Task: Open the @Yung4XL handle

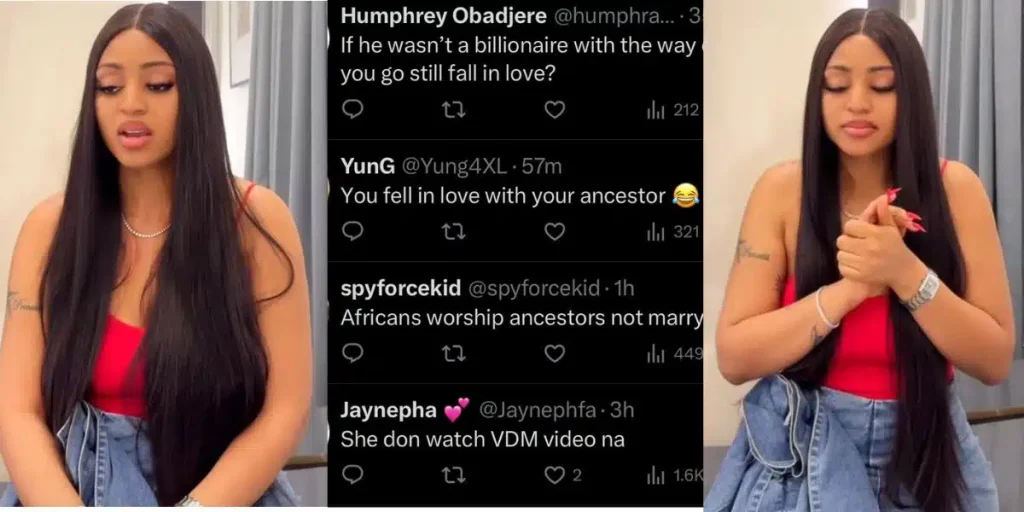Action: [454, 167]
